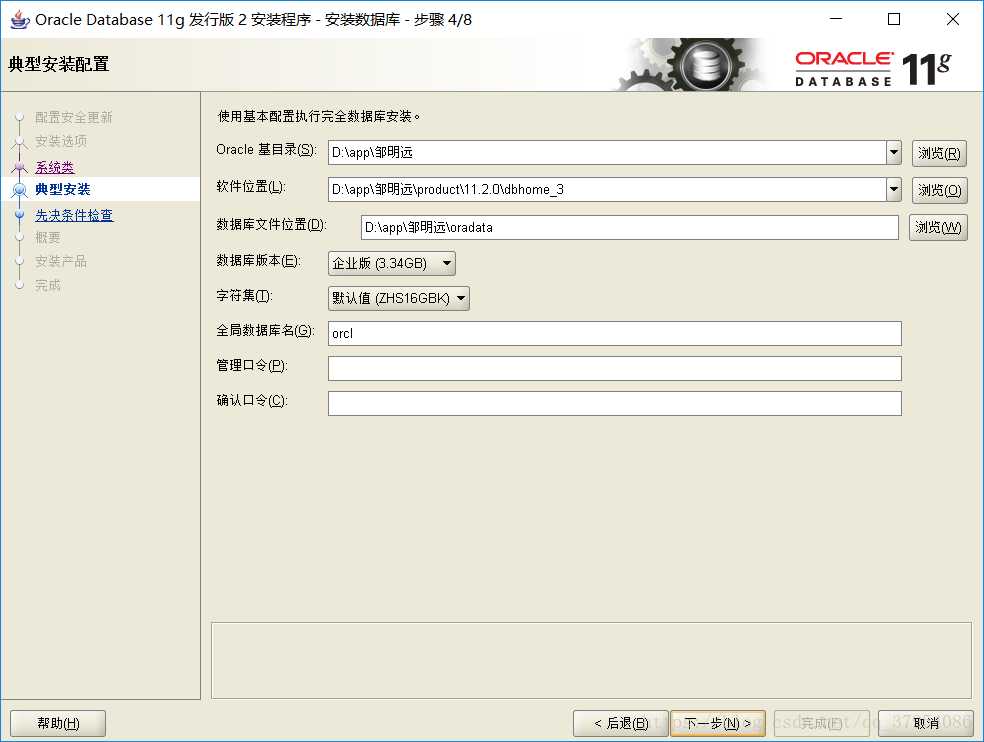Click the 典型安装配置 page heading
Screen dimensions: 984x742
pyautogui.click(x=59, y=64)
